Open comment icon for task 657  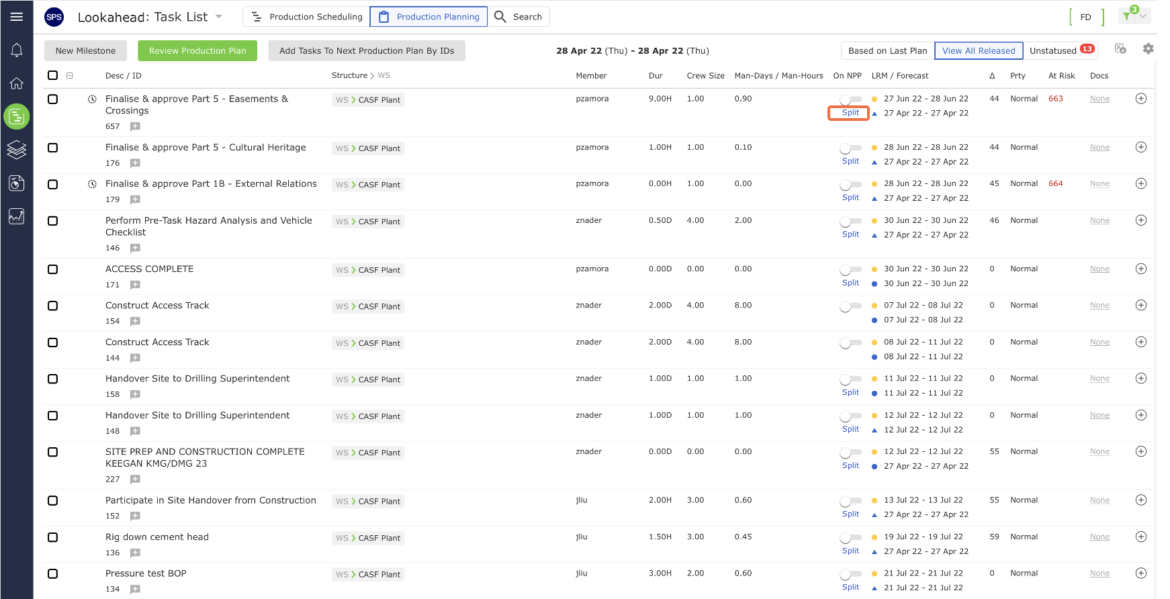coord(135,127)
